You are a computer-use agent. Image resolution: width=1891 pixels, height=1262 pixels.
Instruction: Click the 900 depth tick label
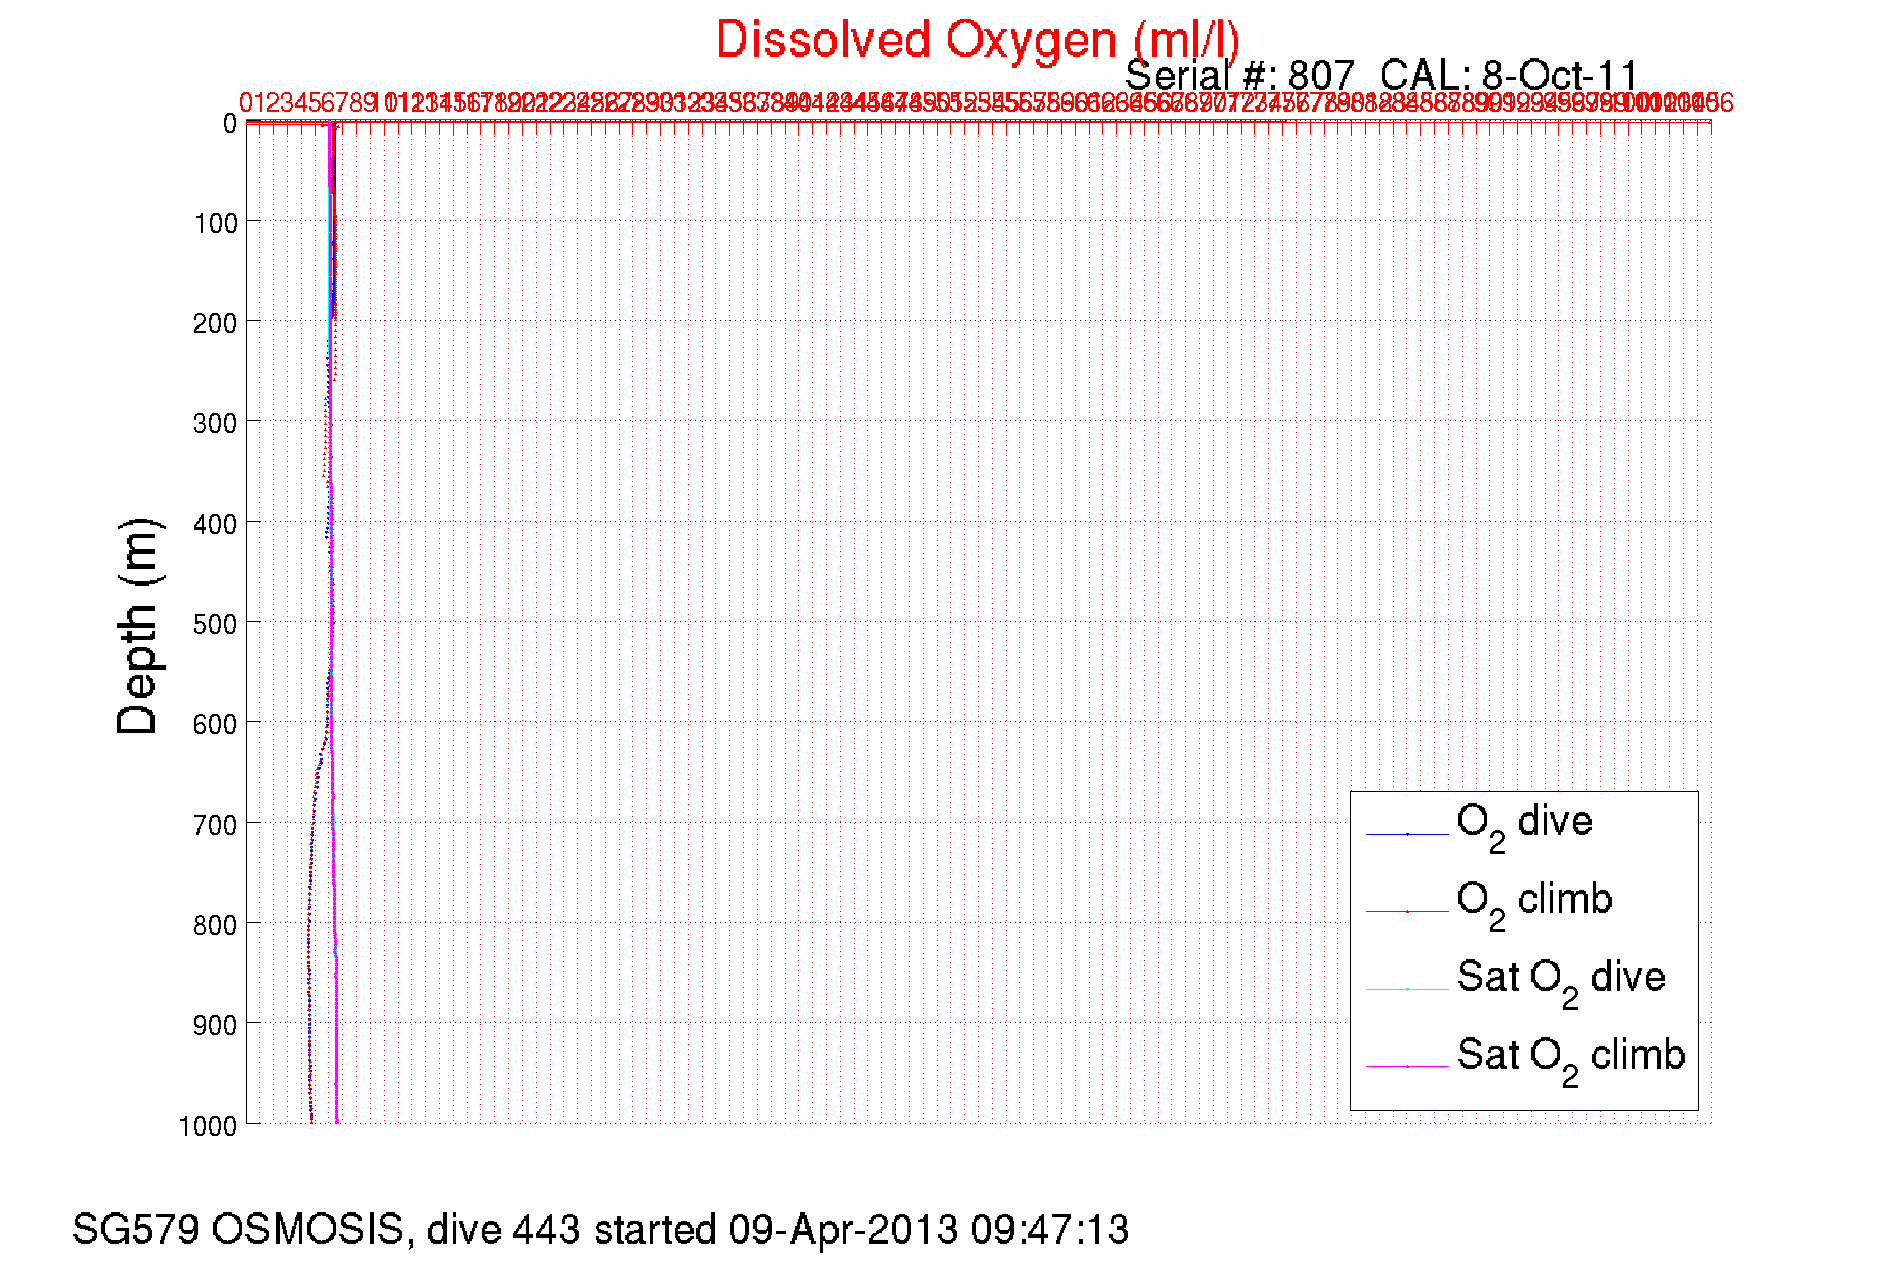(216, 1025)
